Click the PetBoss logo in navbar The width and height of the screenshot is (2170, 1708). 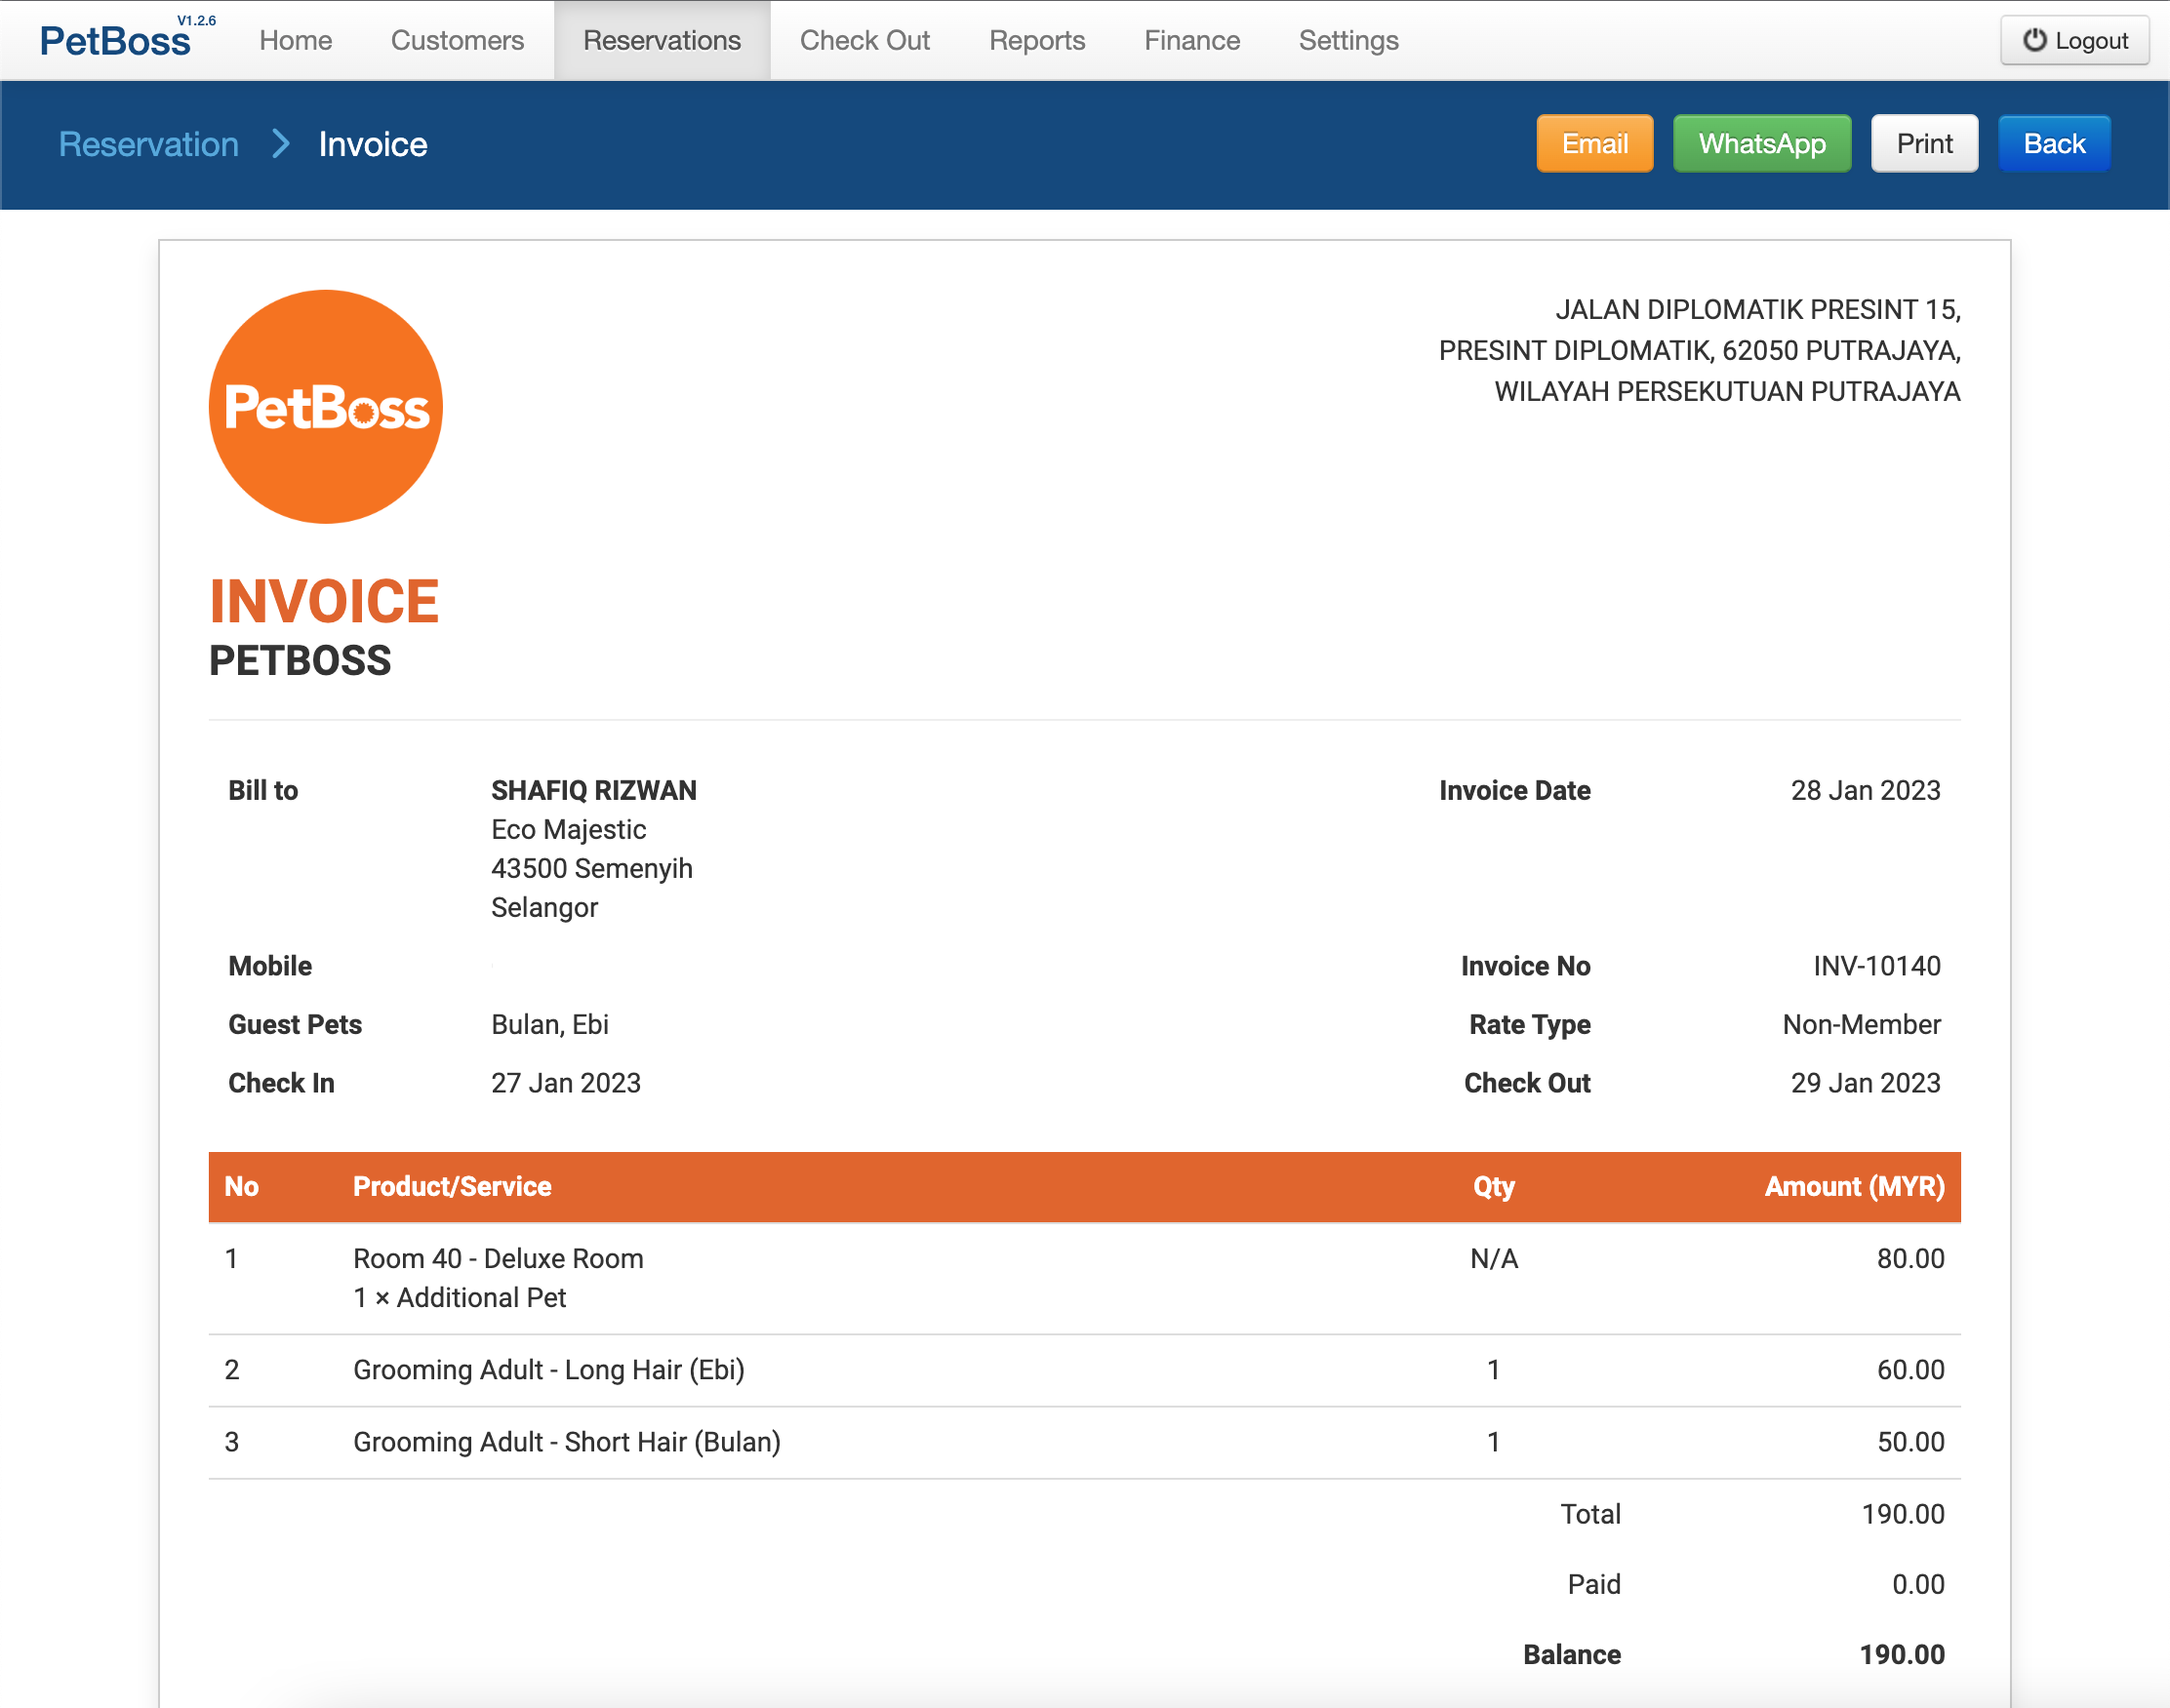(x=115, y=40)
